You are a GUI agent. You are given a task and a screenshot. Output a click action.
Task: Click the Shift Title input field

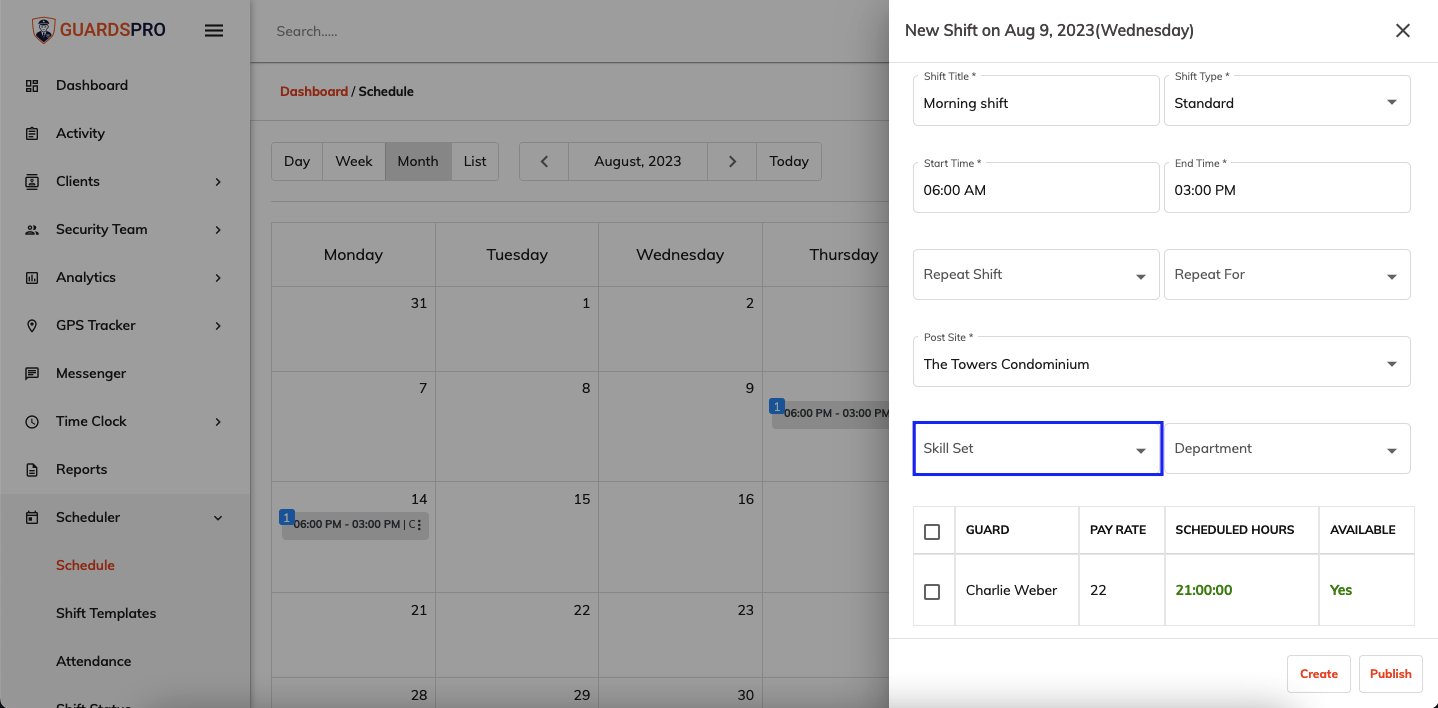[x=1036, y=100]
